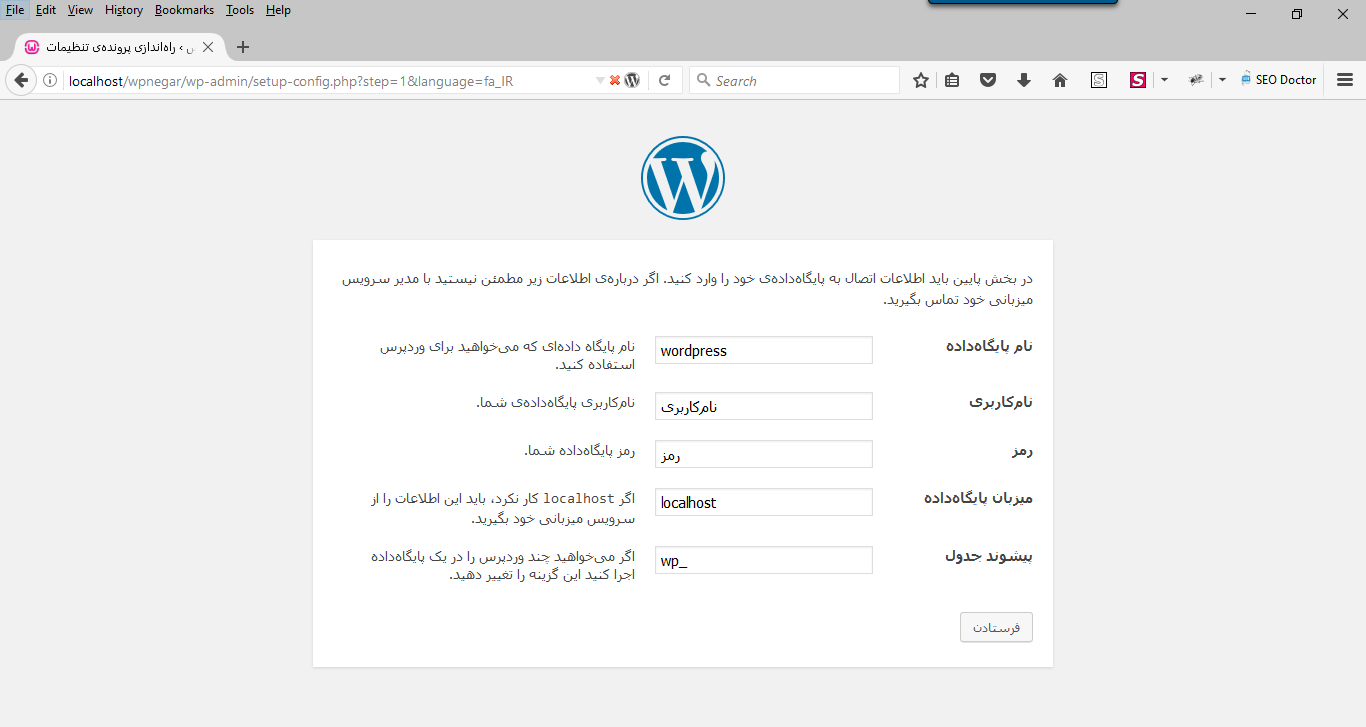The width and height of the screenshot is (1366, 727).
Task: Click the WAMP favicon on the tab
Action: pyautogui.click(x=32, y=47)
